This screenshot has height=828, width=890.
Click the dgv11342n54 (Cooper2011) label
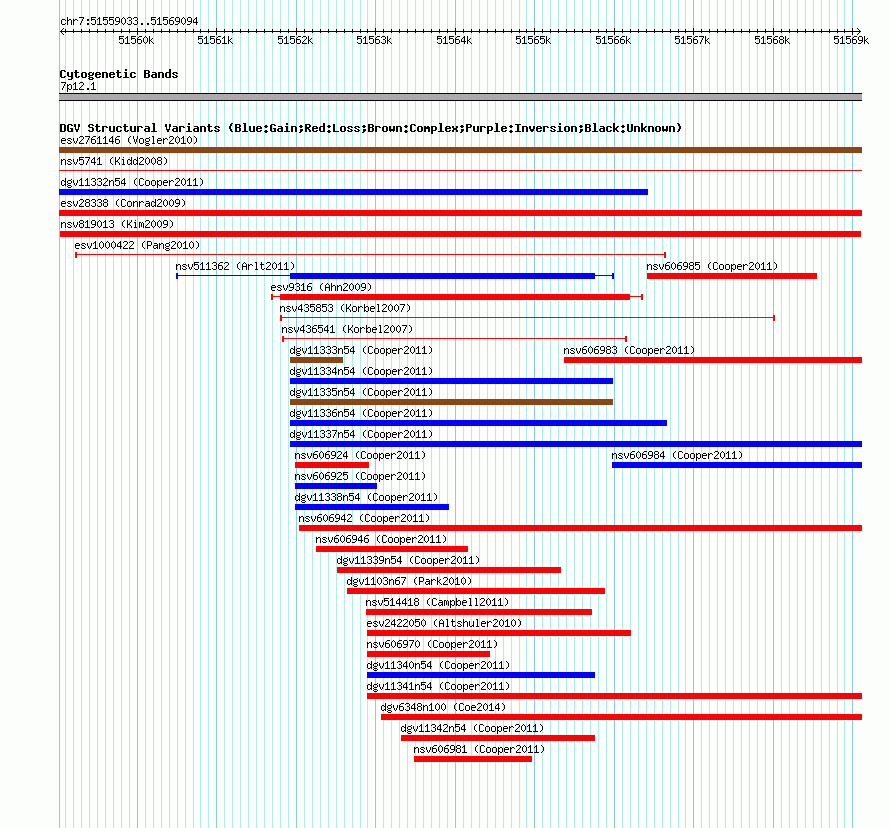tap(472, 728)
